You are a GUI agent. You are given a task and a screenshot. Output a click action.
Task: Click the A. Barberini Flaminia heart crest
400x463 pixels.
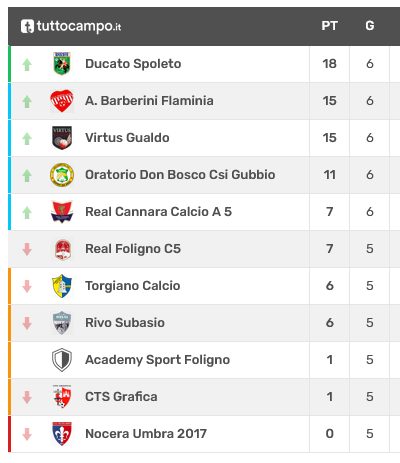tap(62, 101)
